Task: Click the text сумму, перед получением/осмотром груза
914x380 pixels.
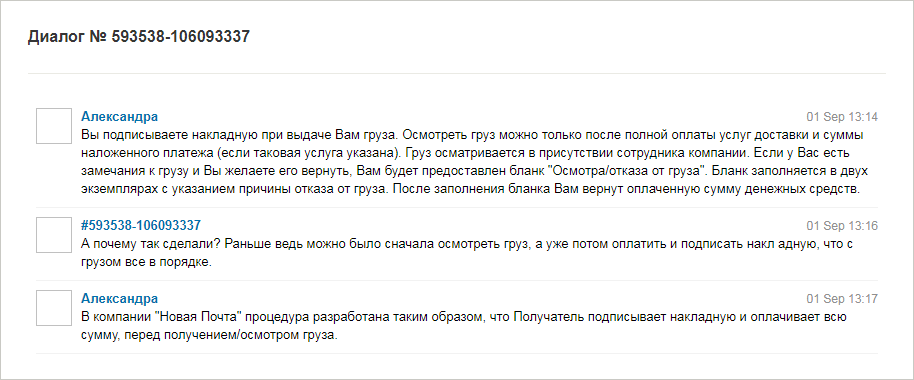Action: [x=209, y=336]
